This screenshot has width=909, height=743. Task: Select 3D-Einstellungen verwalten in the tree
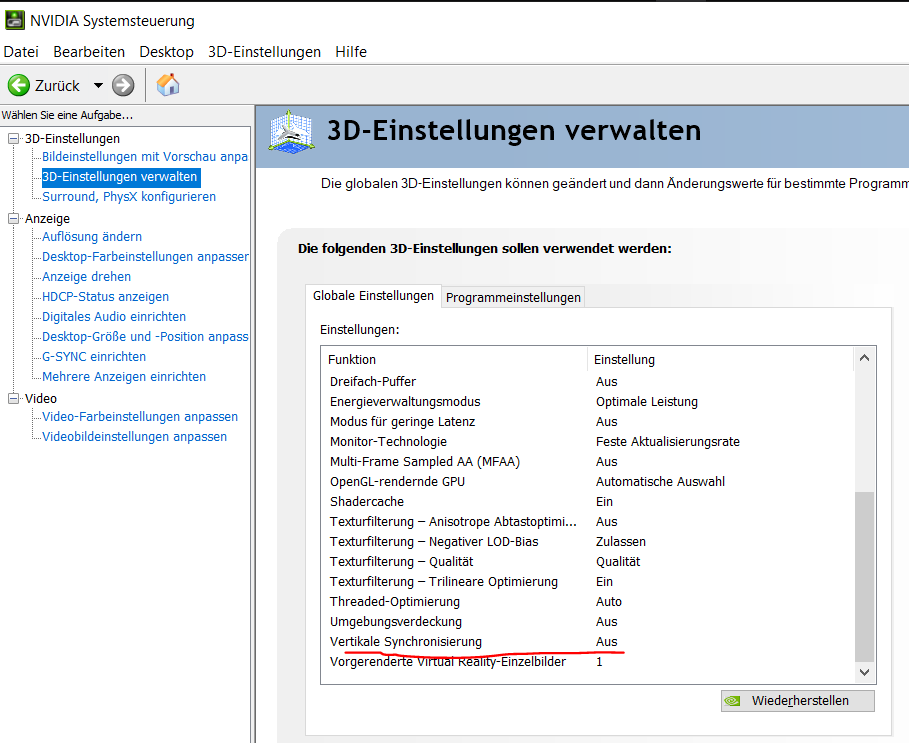[x=121, y=177]
